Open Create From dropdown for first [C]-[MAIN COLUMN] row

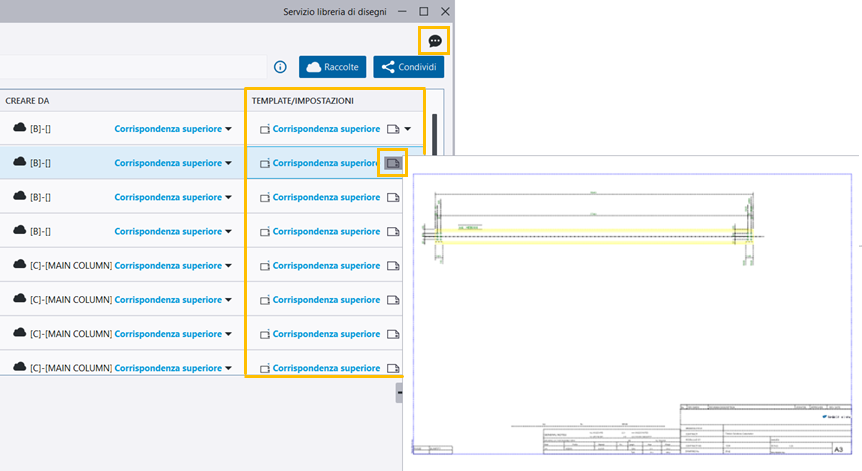pos(228,266)
